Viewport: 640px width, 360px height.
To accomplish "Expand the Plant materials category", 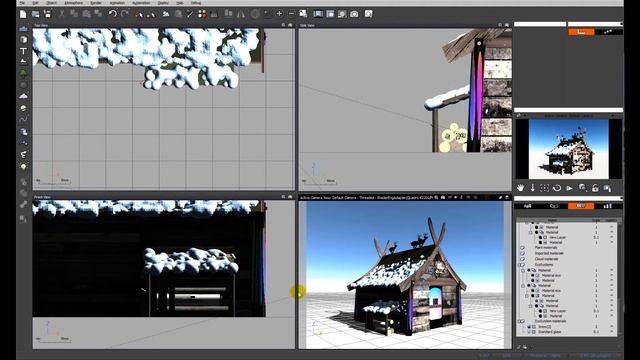I will (x=522, y=248).
